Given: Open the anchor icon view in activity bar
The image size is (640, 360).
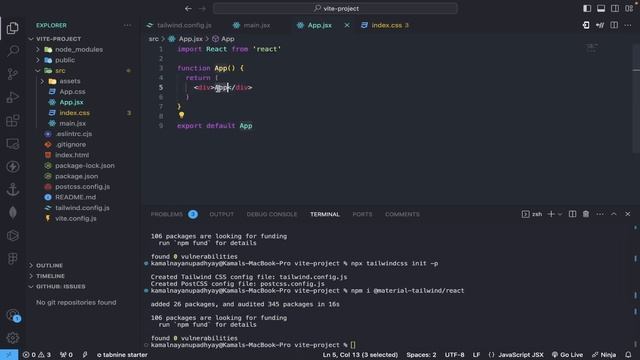Looking at the screenshot, I should pyautogui.click(x=13, y=189).
